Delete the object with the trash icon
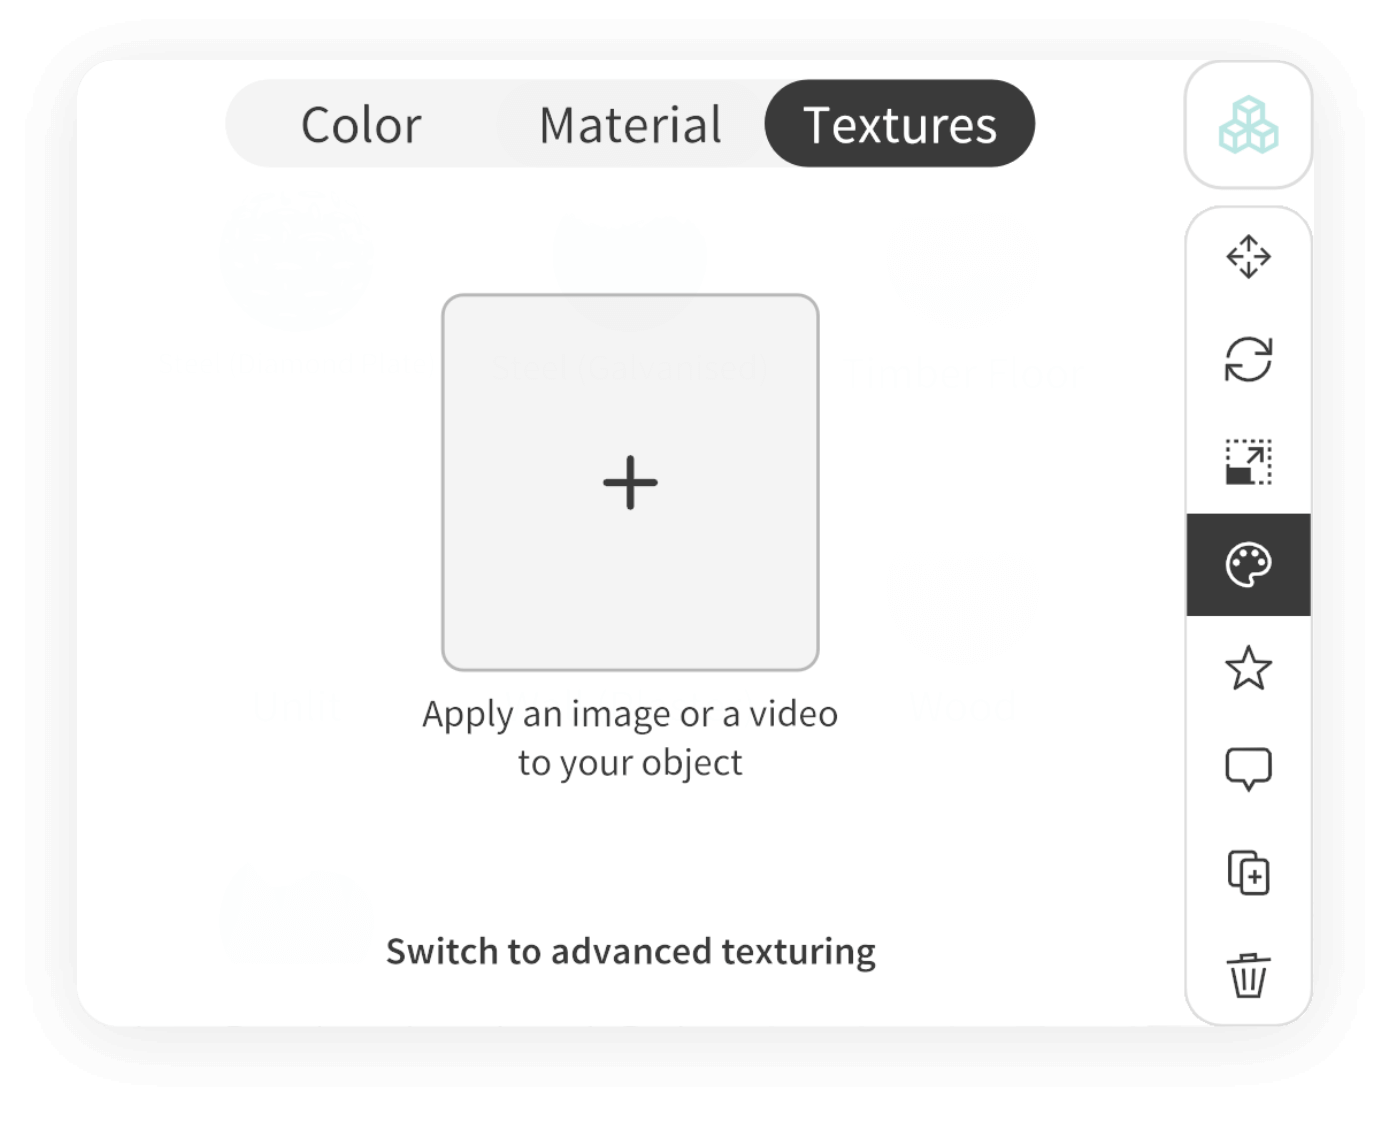This screenshot has width=1390, height=1123. pos(1248,975)
